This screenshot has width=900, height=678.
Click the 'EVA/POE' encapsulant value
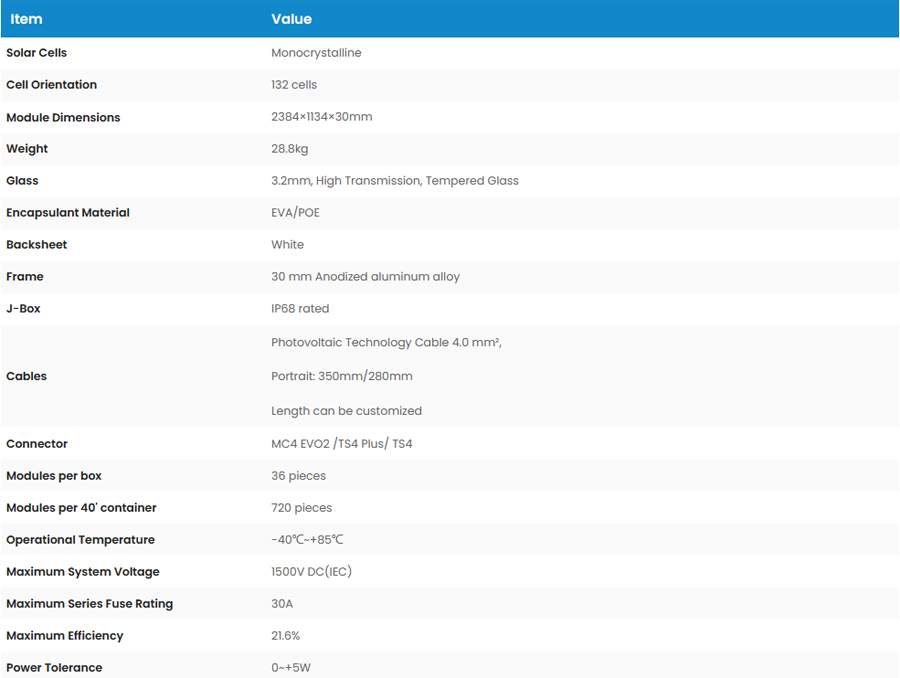[295, 213]
